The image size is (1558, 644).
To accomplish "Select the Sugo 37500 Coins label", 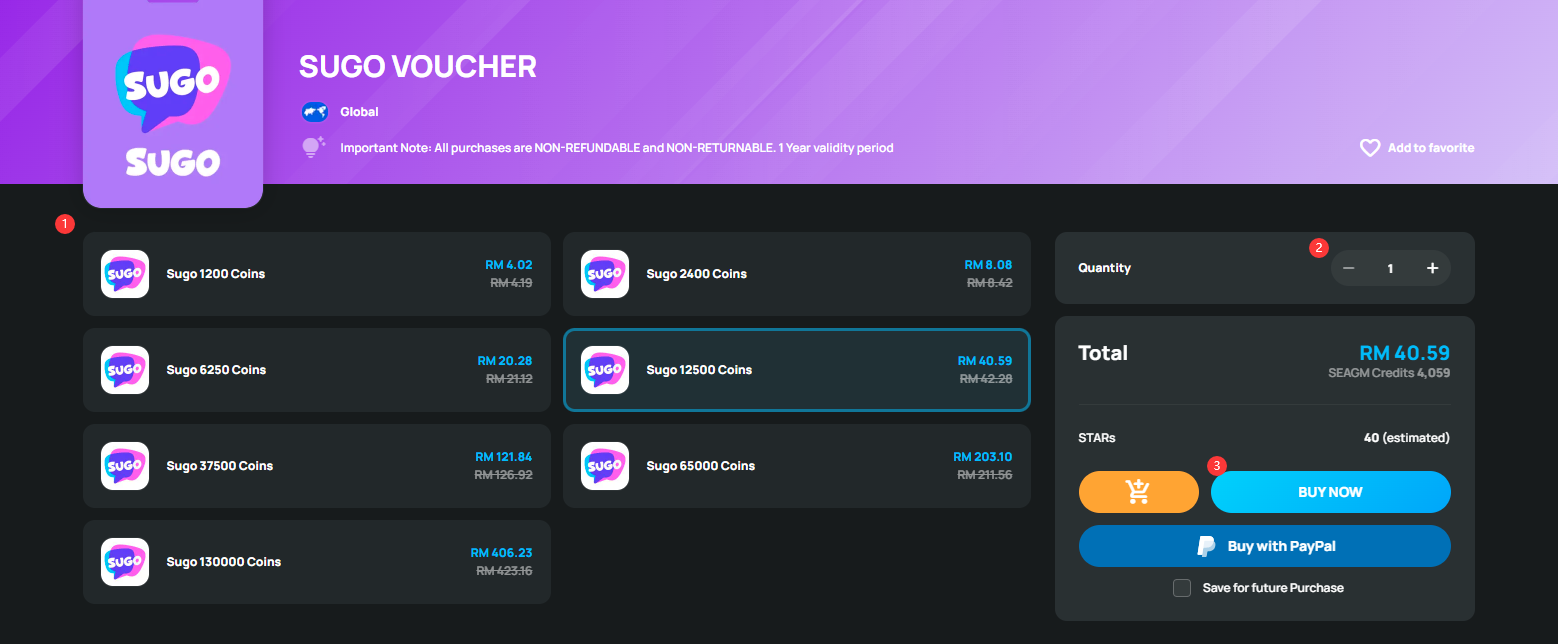I will [x=220, y=466].
